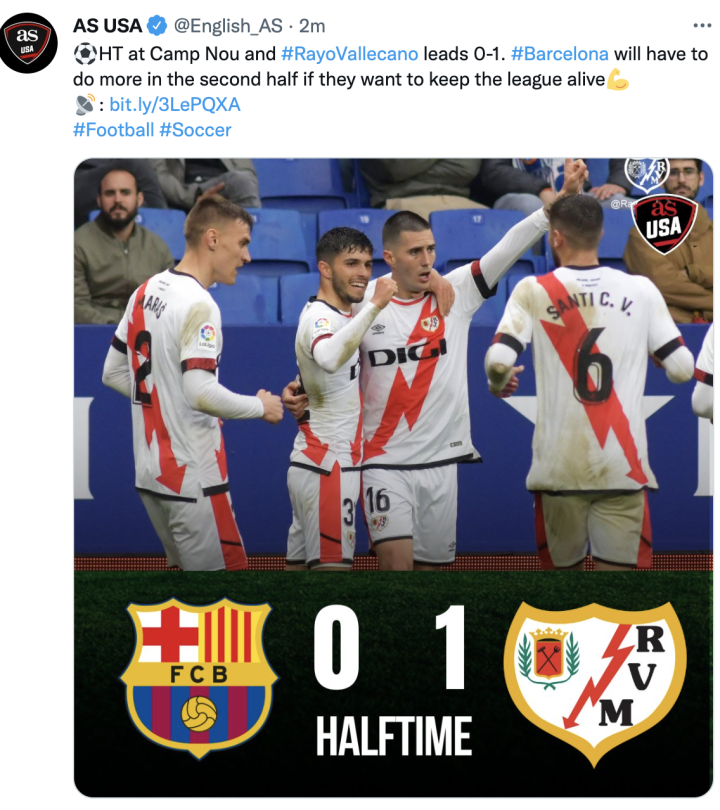Open the AS USA display name
Image resolution: width=720 pixels, height=810 pixels.
pos(107,26)
